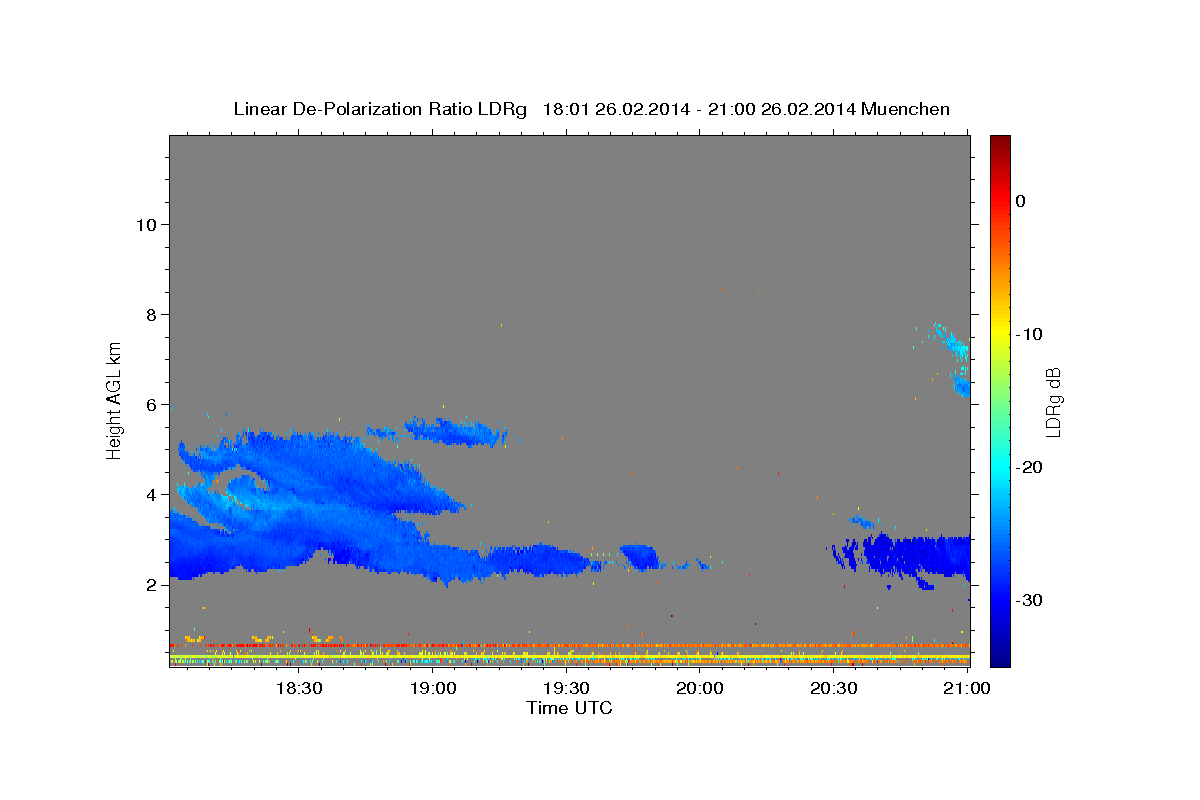Click the colorbar value label -30
Image resolution: width=1200 pixels, height=800 pixels.
(1029, 600)
